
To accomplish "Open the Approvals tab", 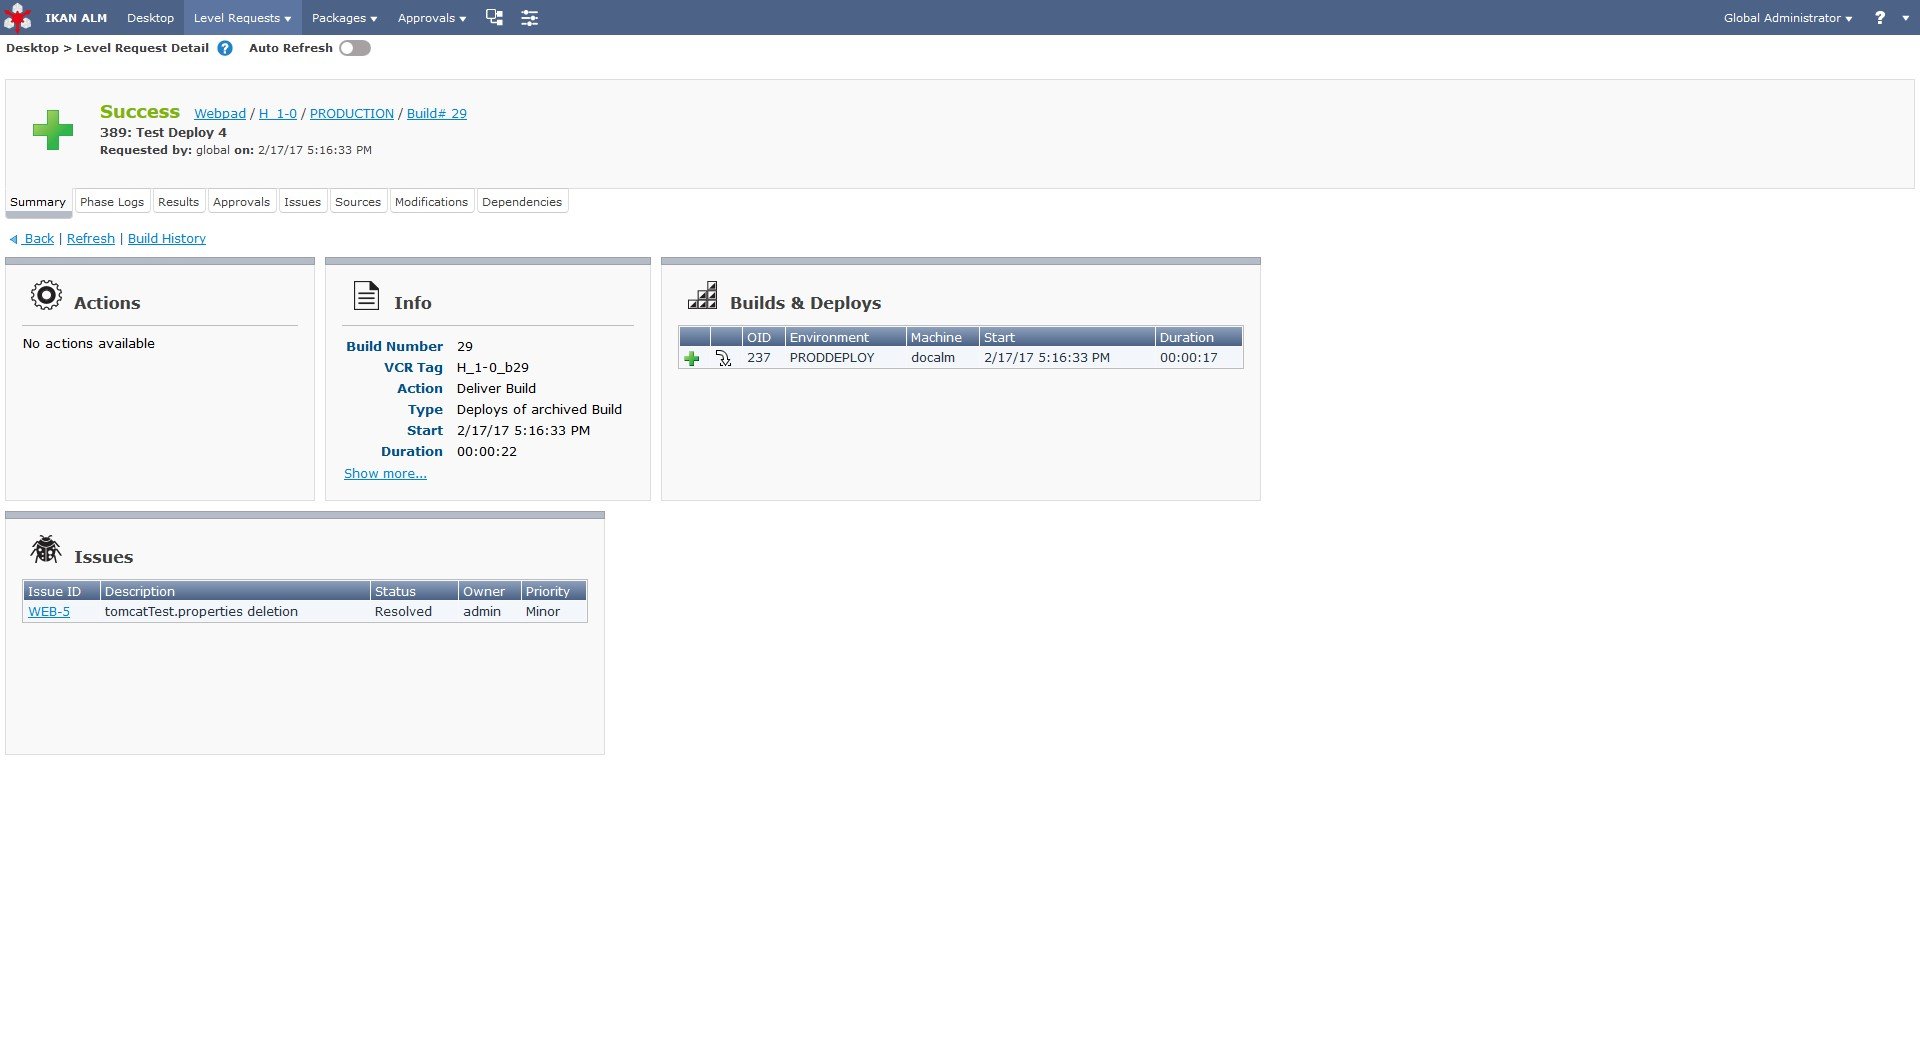I will 241,202.
